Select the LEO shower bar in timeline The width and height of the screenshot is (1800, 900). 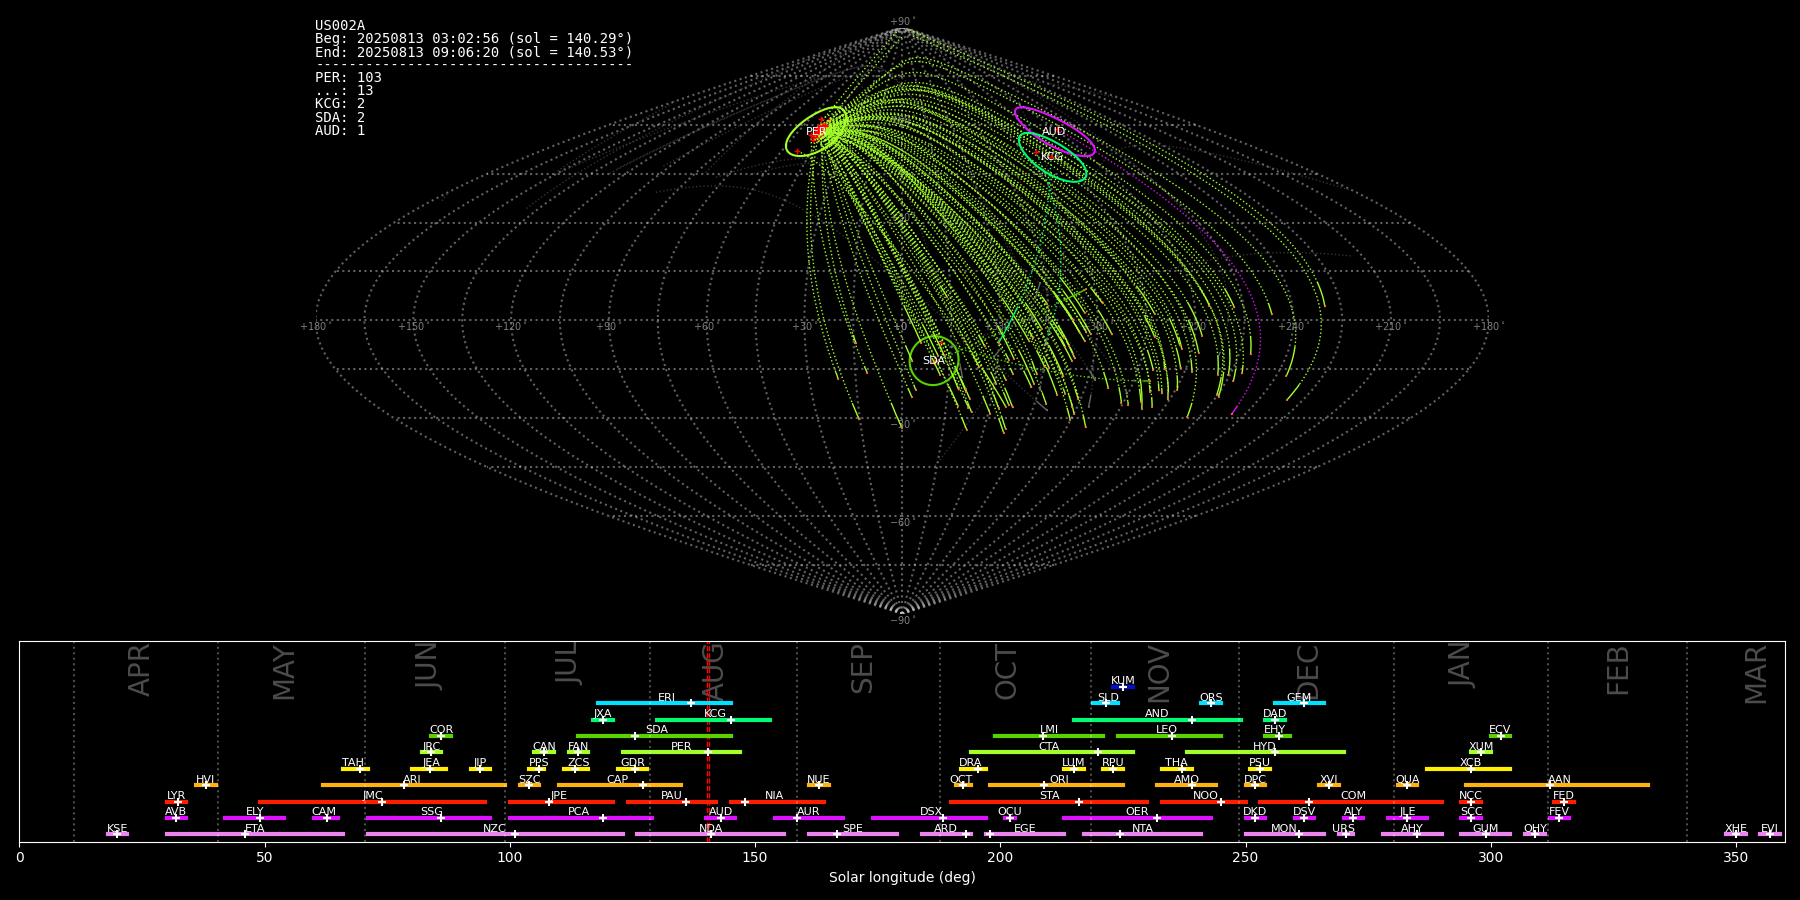tap(1169, 736)
